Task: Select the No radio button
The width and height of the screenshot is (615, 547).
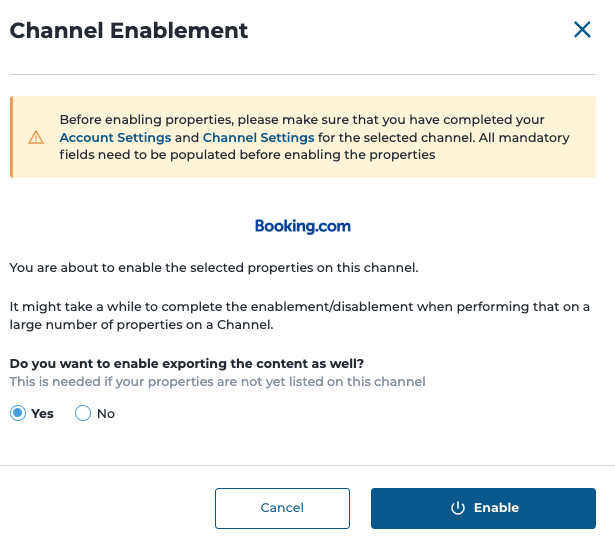Action: tap(83, 413)
